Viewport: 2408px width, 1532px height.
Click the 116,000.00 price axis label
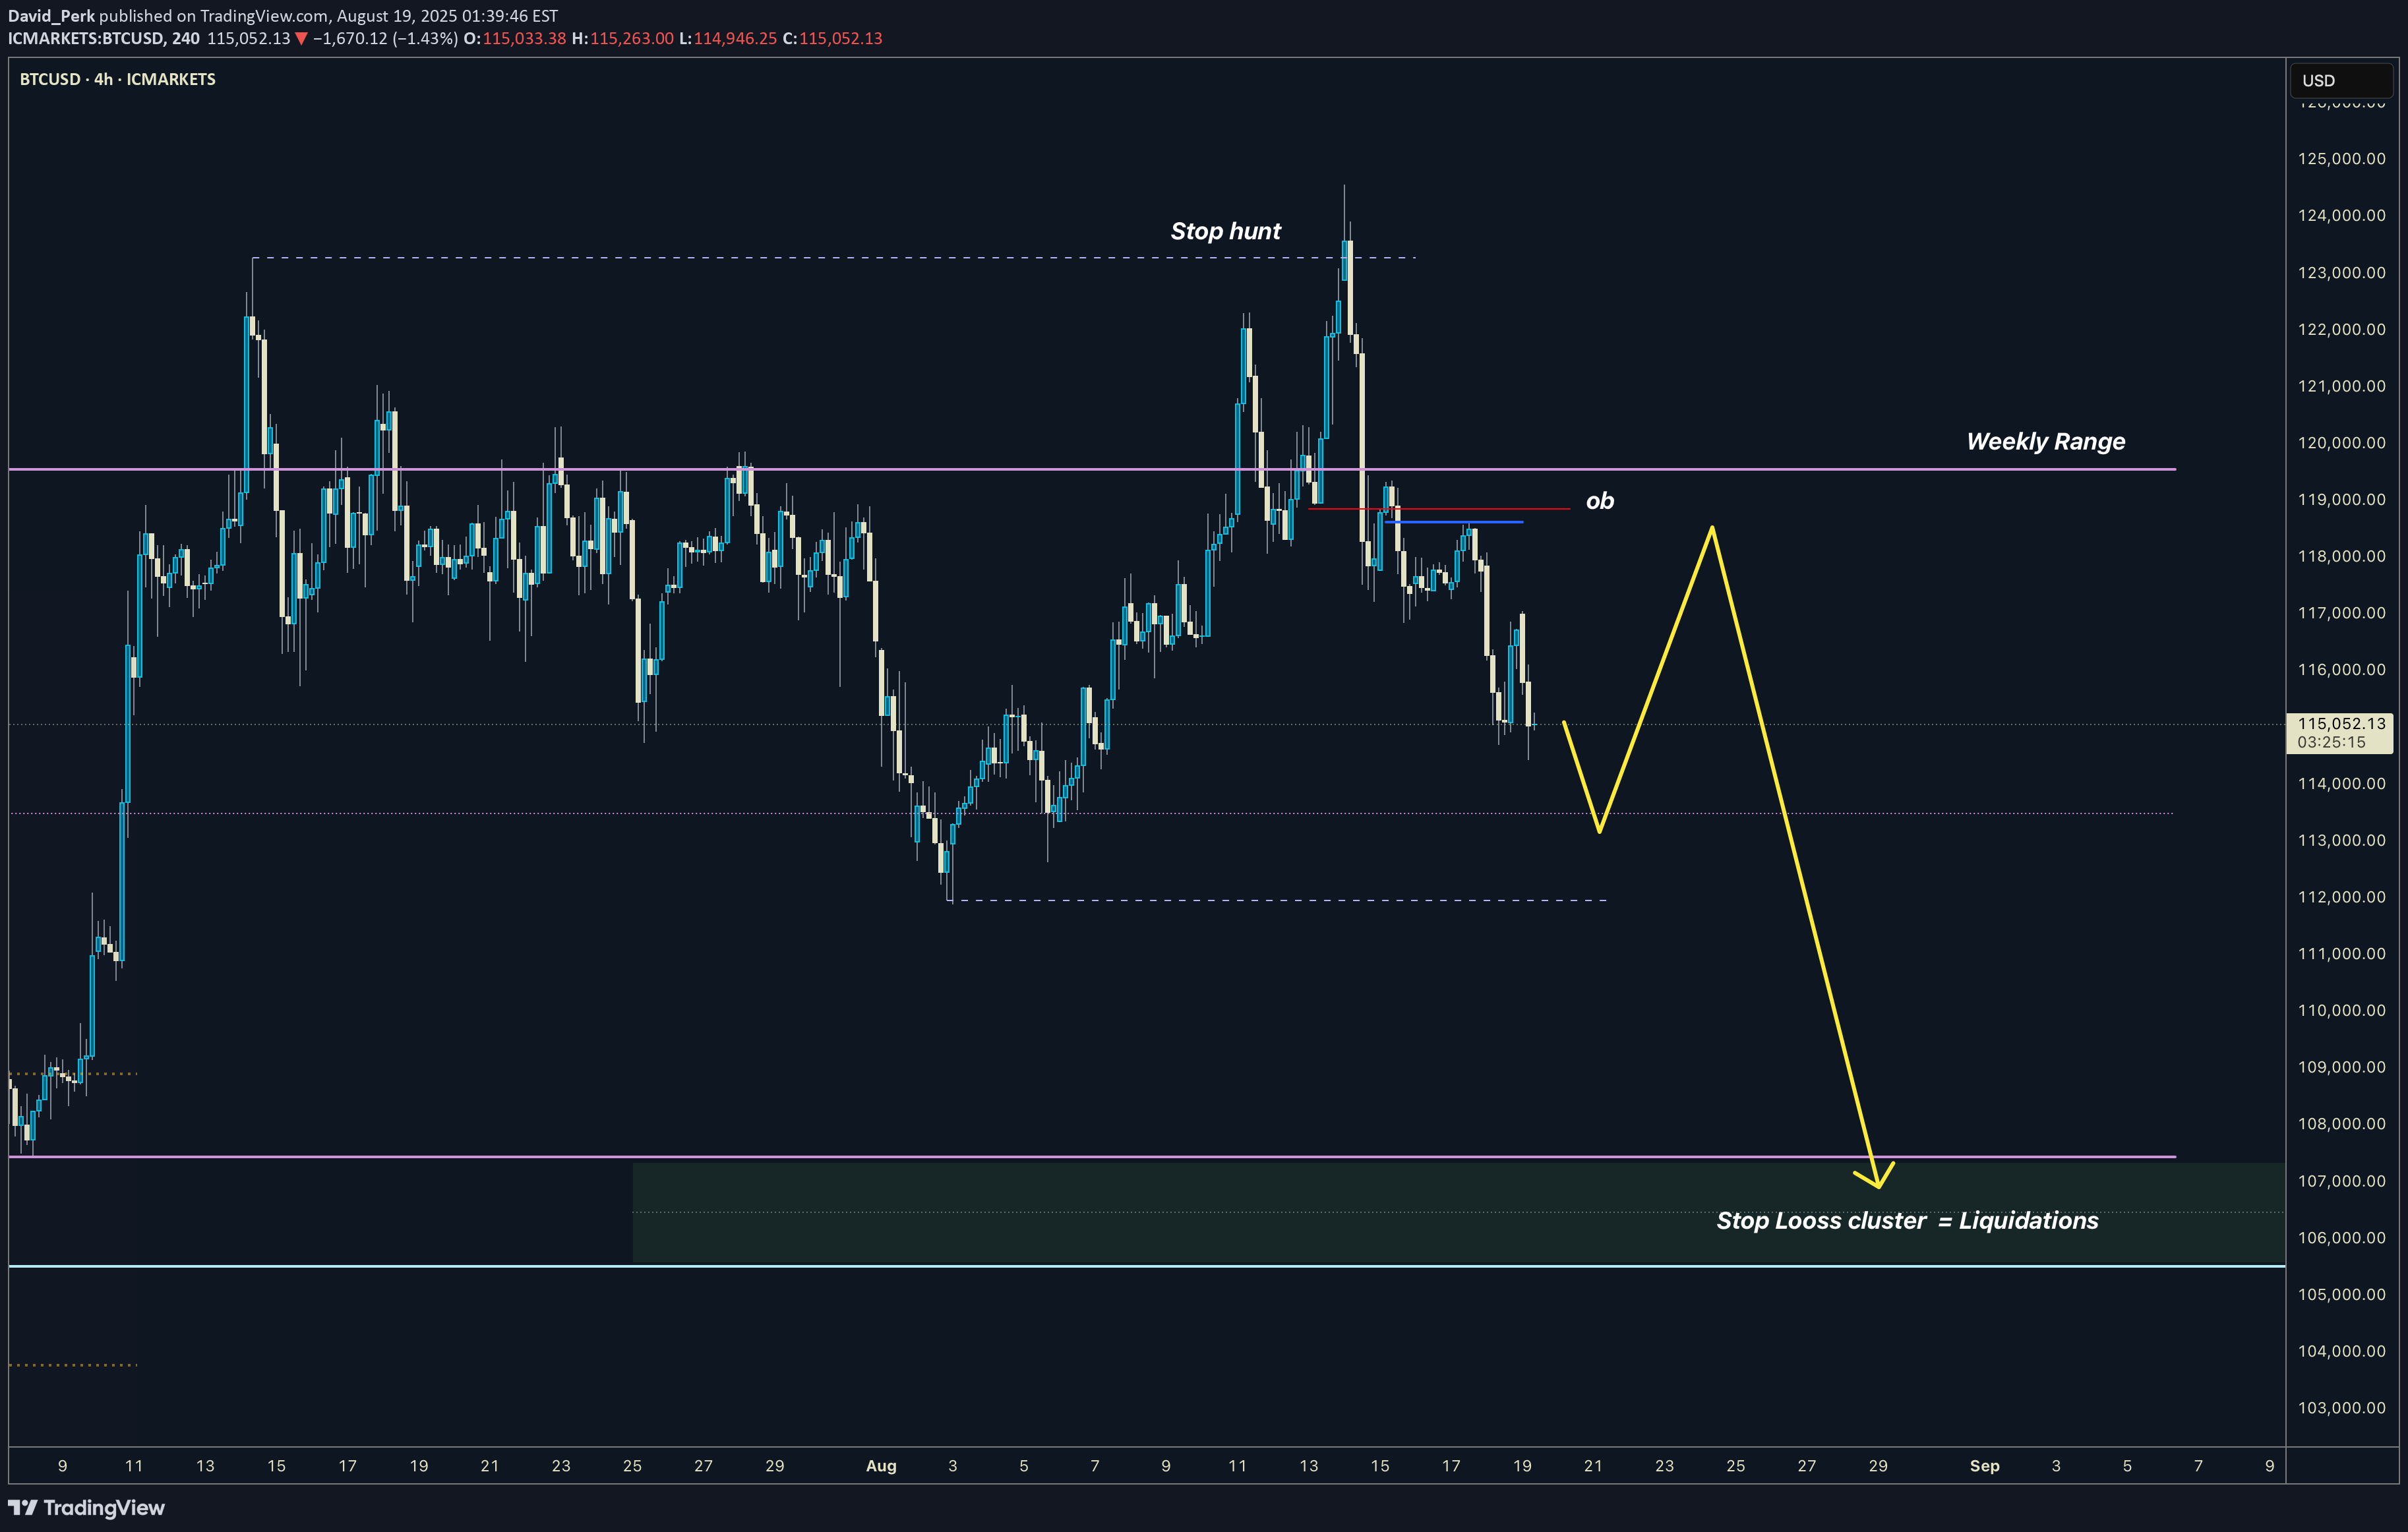coord(2341,669)
